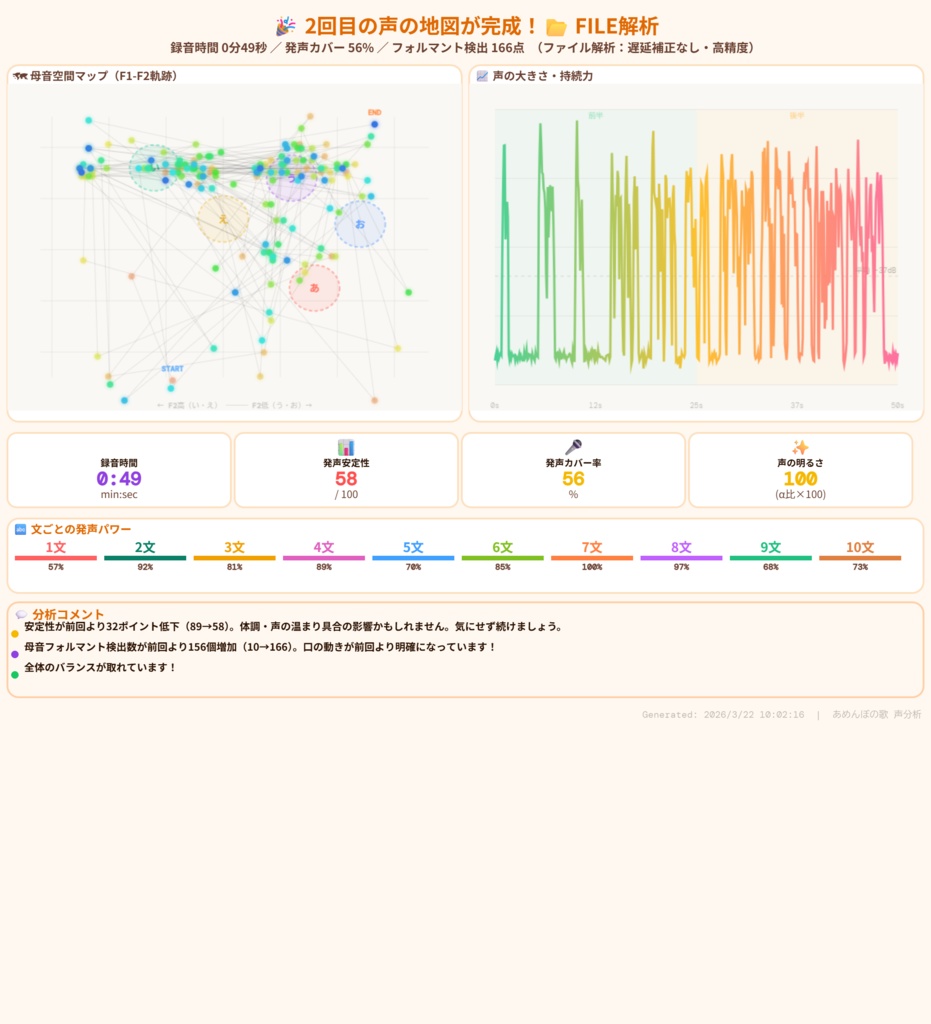Click the speech bubble icon beside 分析コメント
This screenshot has height=1024, width=931.
click(x=21, y=615)
